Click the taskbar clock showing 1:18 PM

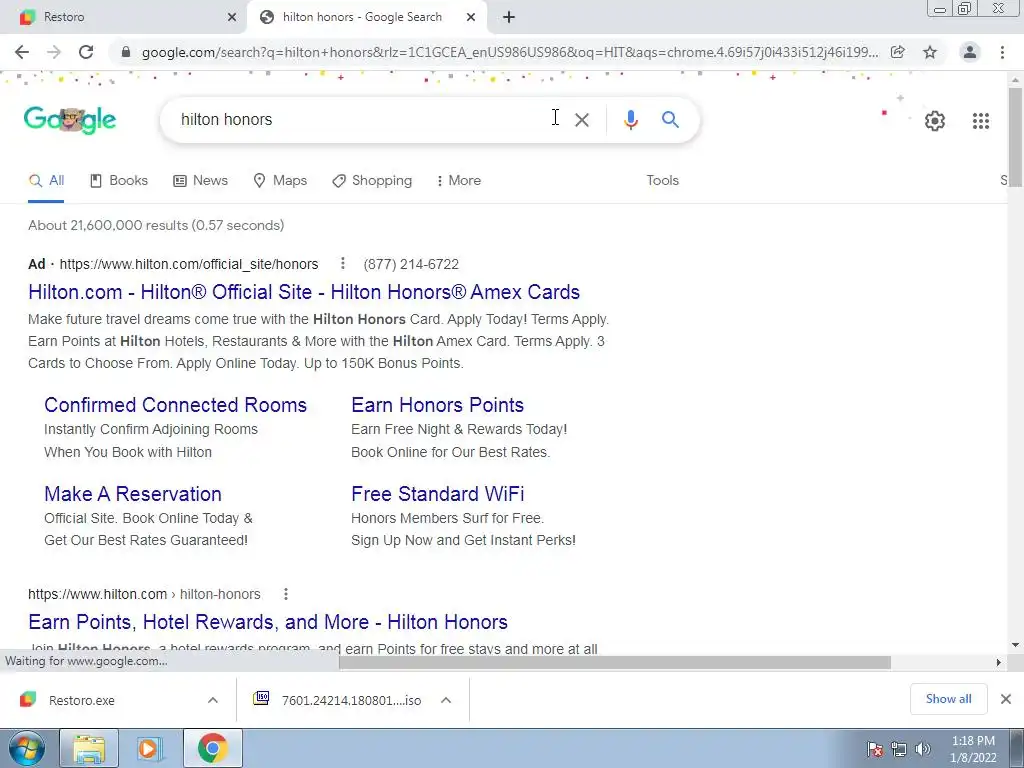pos(973,749)
